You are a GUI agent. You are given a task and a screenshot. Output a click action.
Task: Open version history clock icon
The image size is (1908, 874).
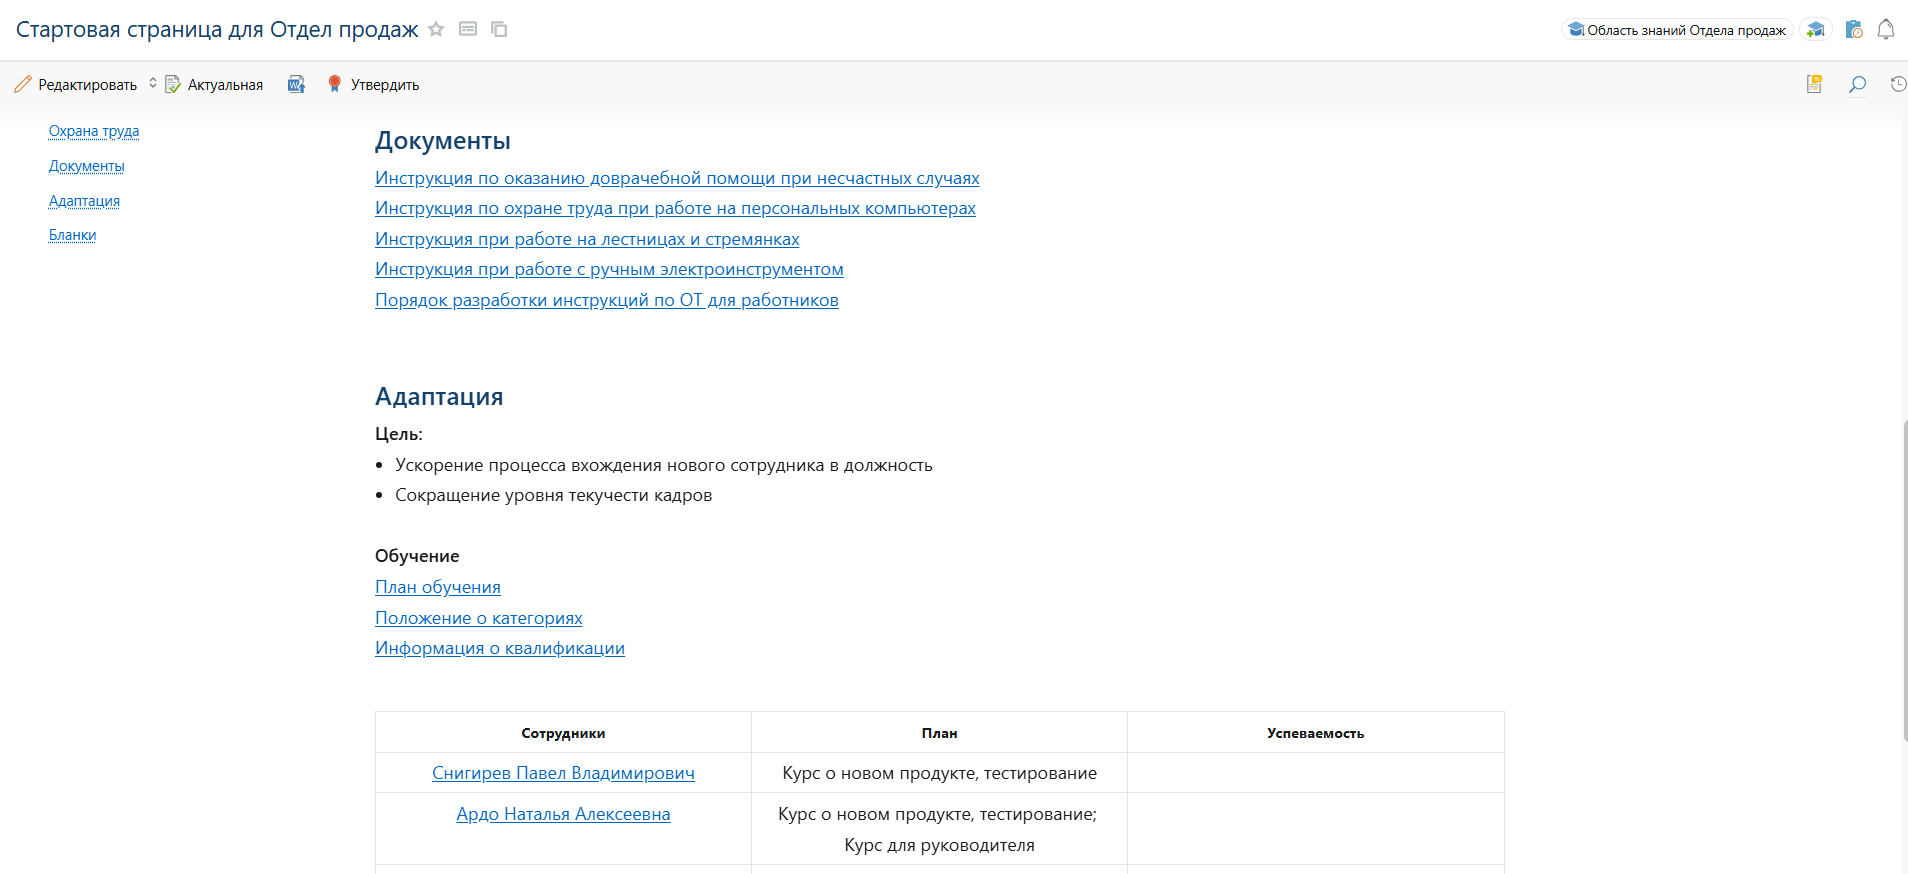tap(1897, 85)
